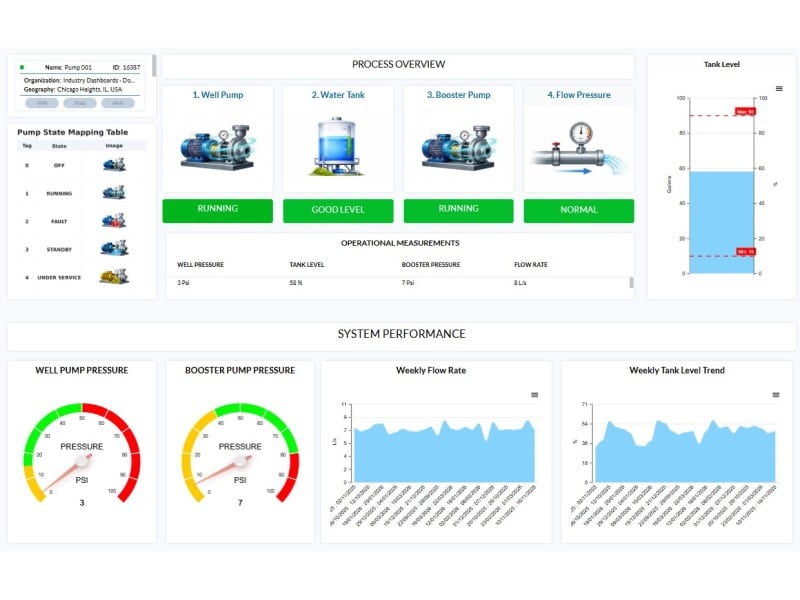Screen dimensions: 800x600
Task: Click the Well Pump image in Process Overview
Action: tap(217, 145)
